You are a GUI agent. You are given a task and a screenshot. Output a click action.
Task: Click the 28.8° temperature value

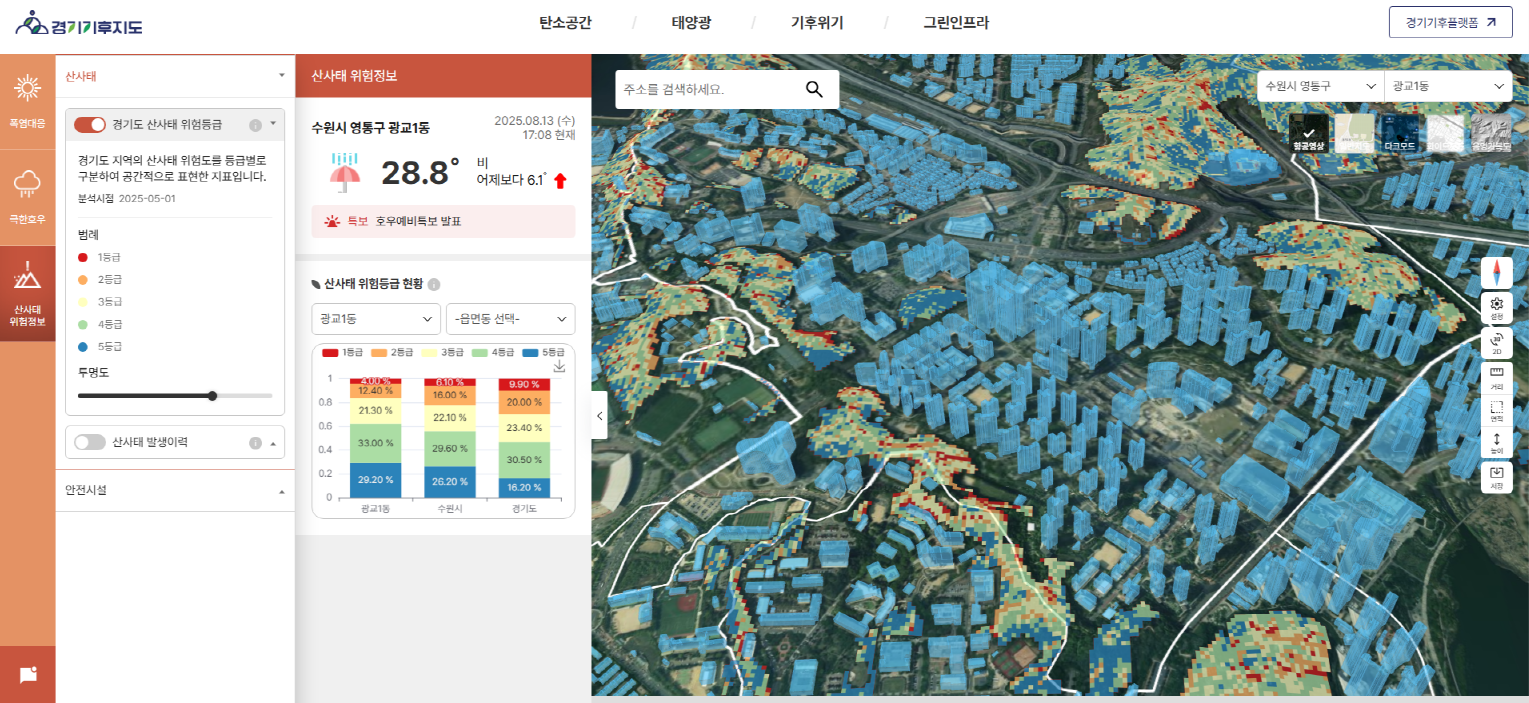420,172
